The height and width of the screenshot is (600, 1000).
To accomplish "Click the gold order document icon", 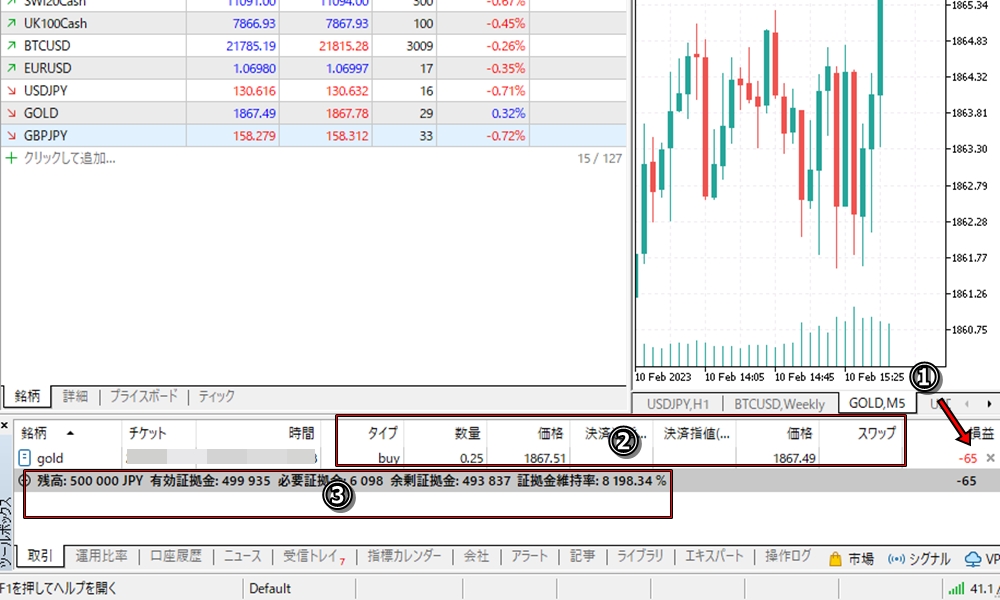I will (x=25, y=457).
